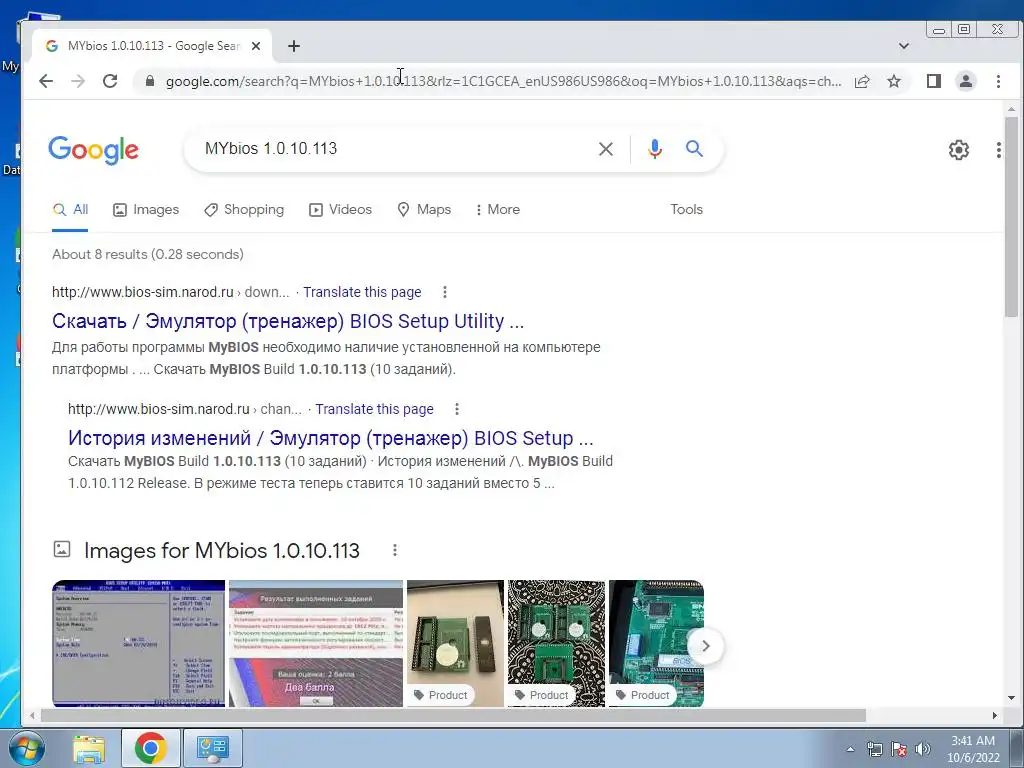
Task: Open a new tab with the plus button
Action: pyautogui.click(x=294, y=46)
